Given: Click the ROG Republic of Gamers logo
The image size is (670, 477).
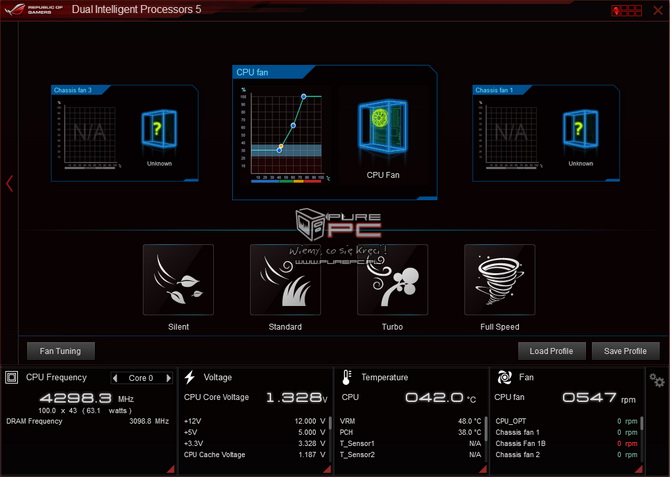Looking at the screenshot, I should 34,9.
